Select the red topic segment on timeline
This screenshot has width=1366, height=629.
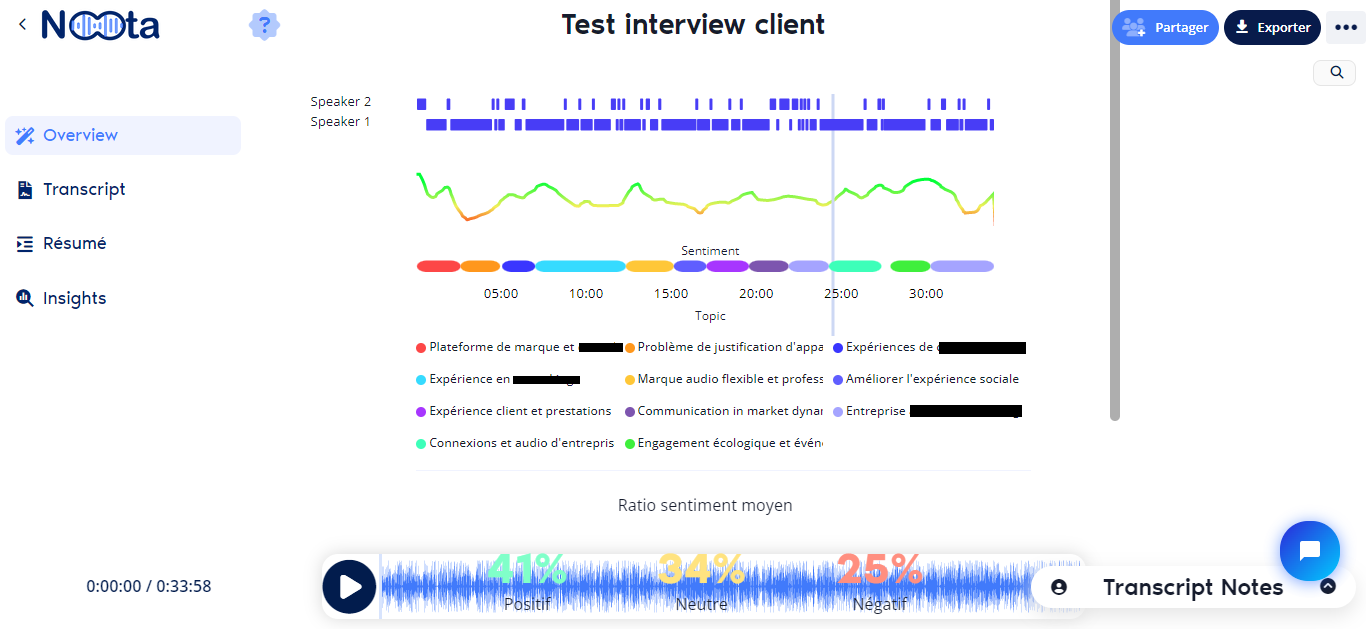(x=438, y=266)
